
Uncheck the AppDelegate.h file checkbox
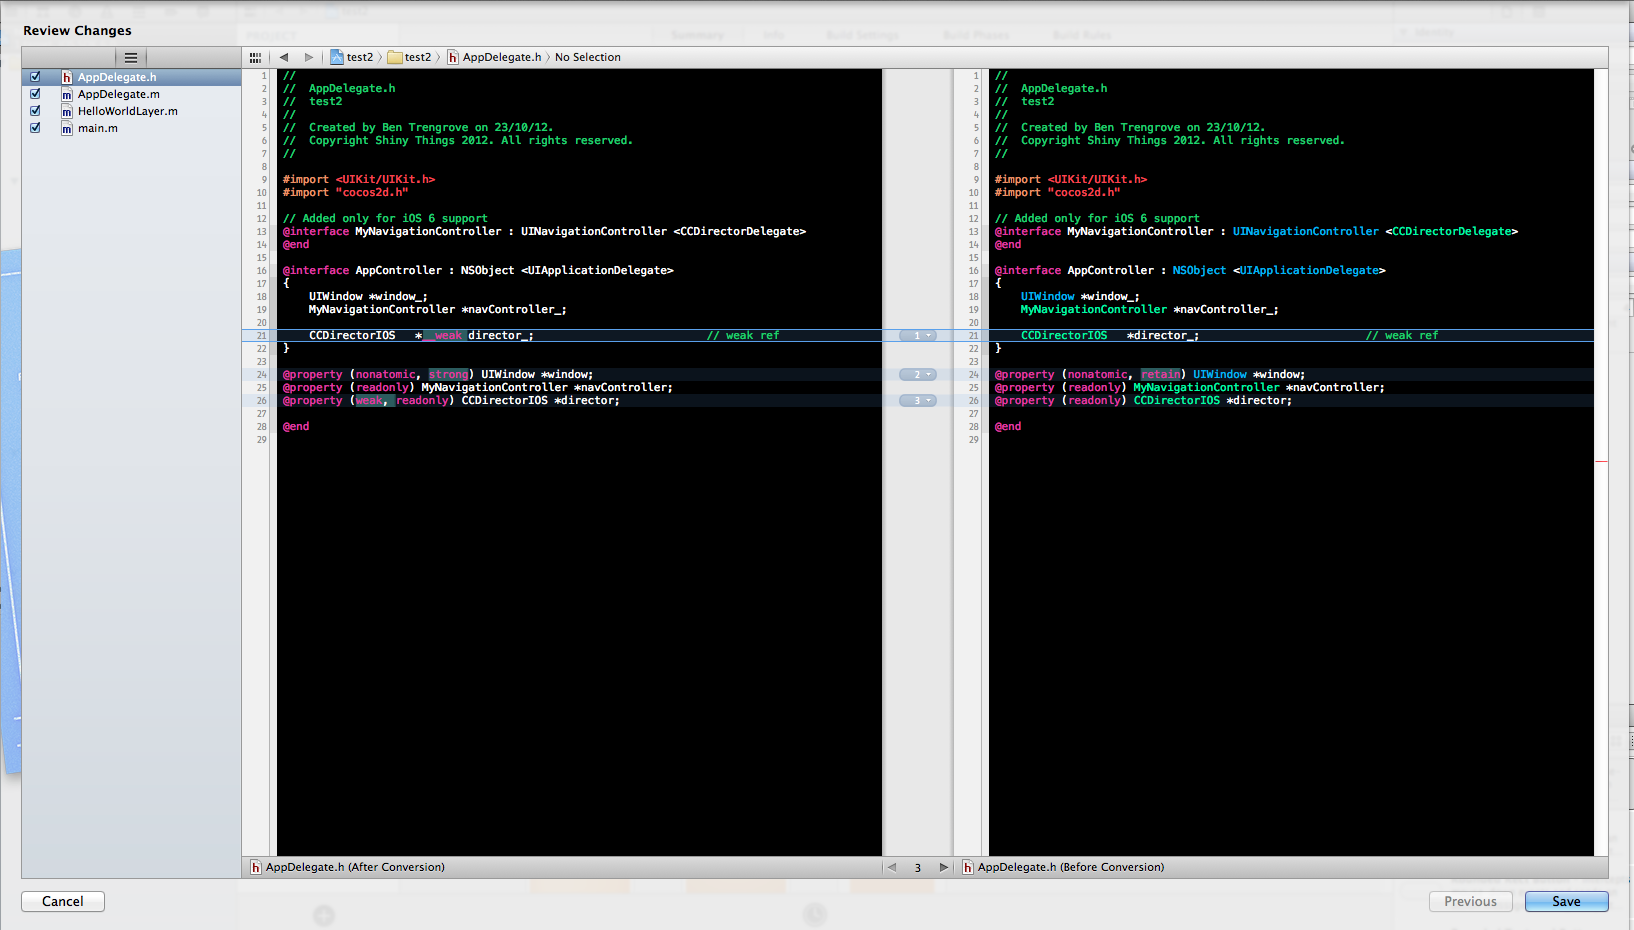pos(35,77)
